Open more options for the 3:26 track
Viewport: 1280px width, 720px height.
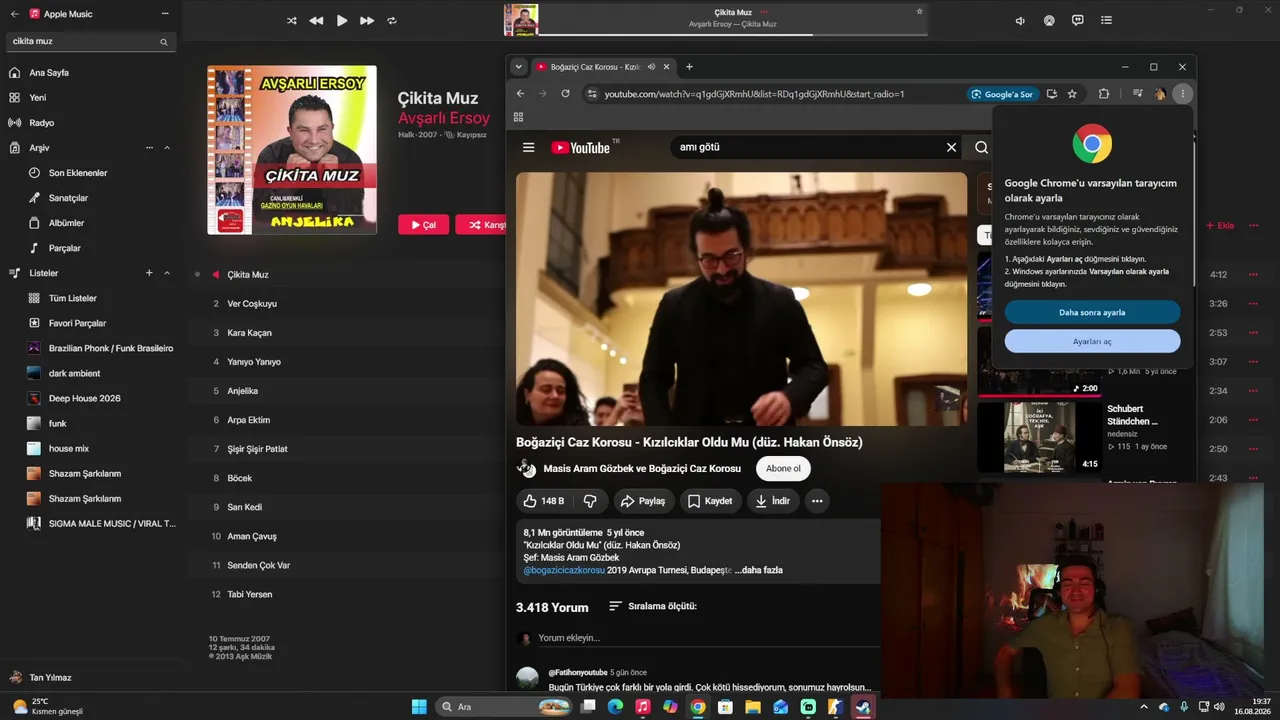click(1253, 304)
